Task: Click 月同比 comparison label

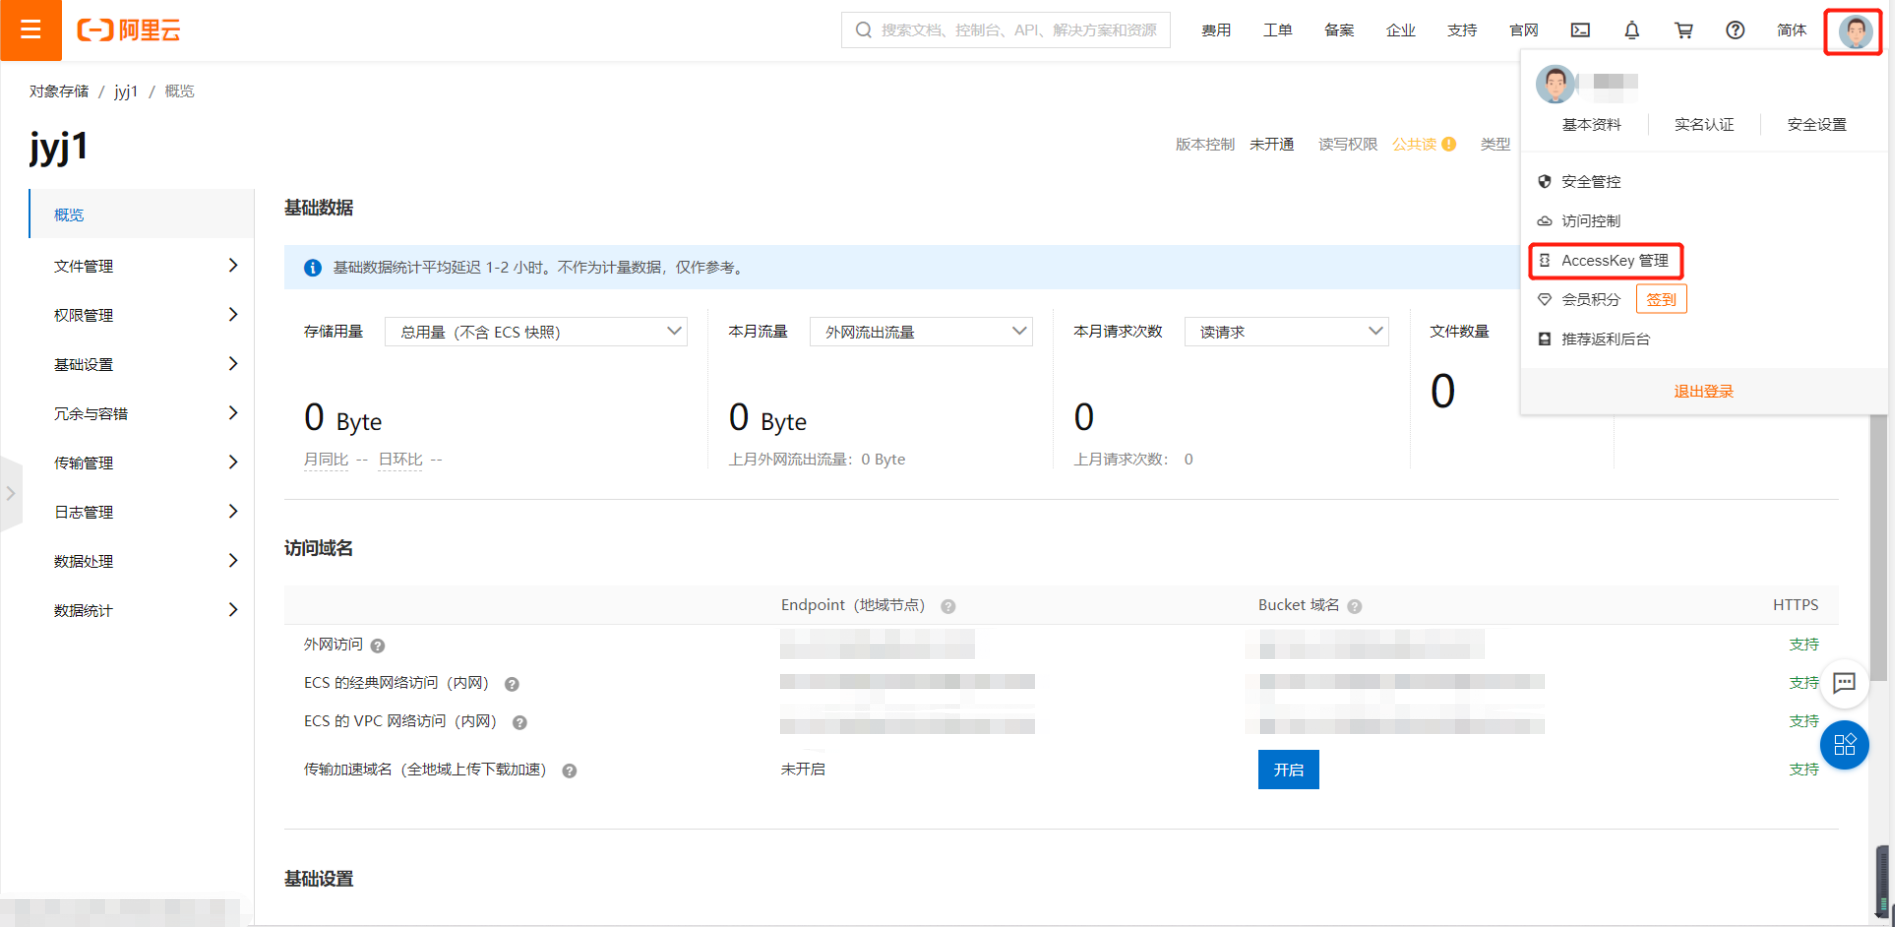Action: [326, 459]
